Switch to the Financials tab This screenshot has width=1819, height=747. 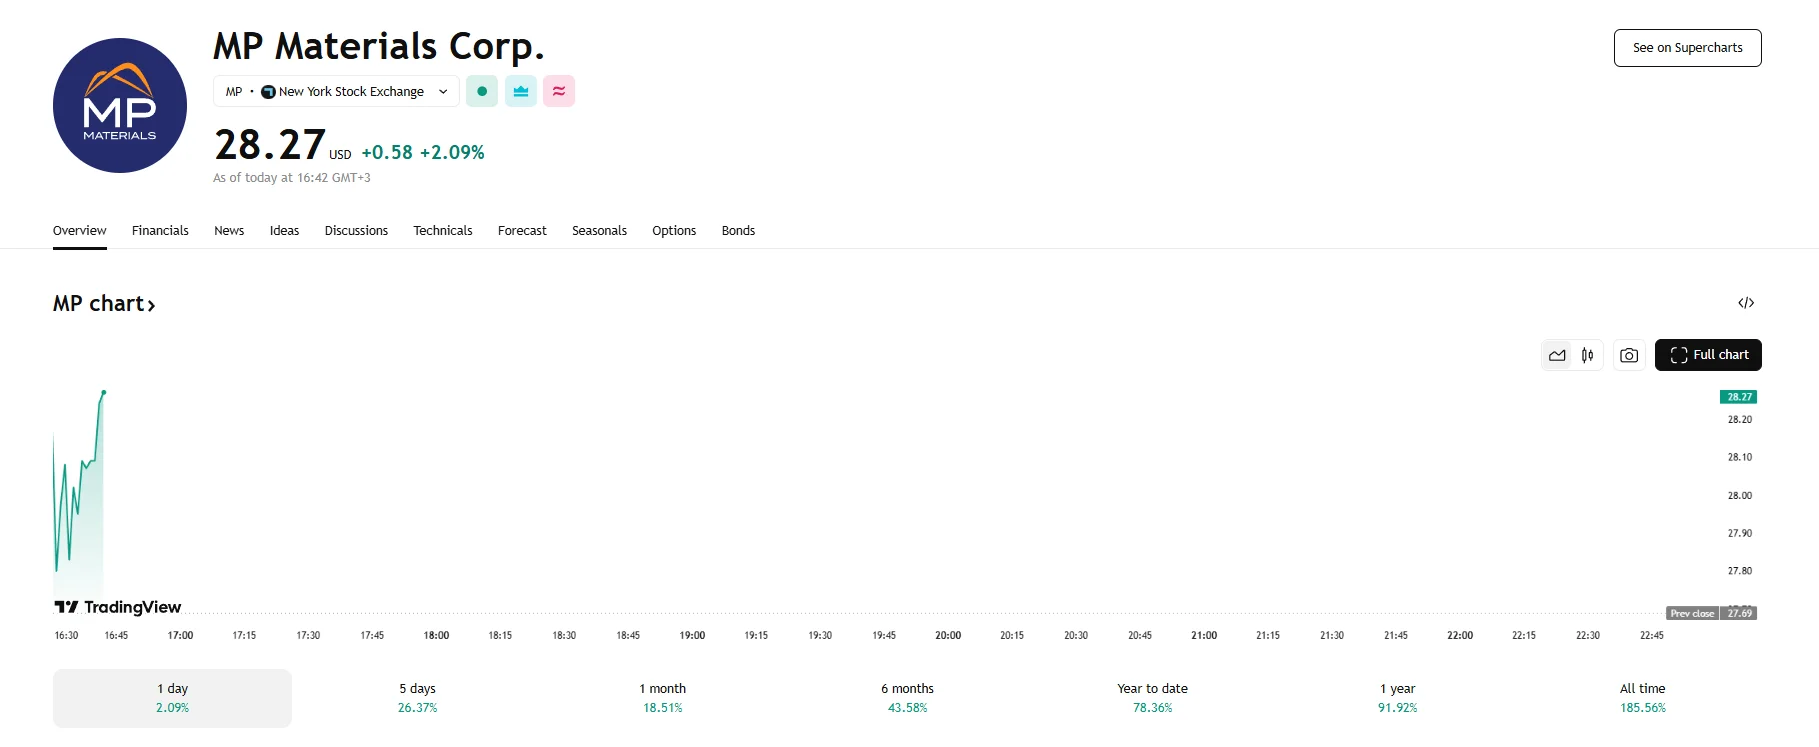coord(160,230)
